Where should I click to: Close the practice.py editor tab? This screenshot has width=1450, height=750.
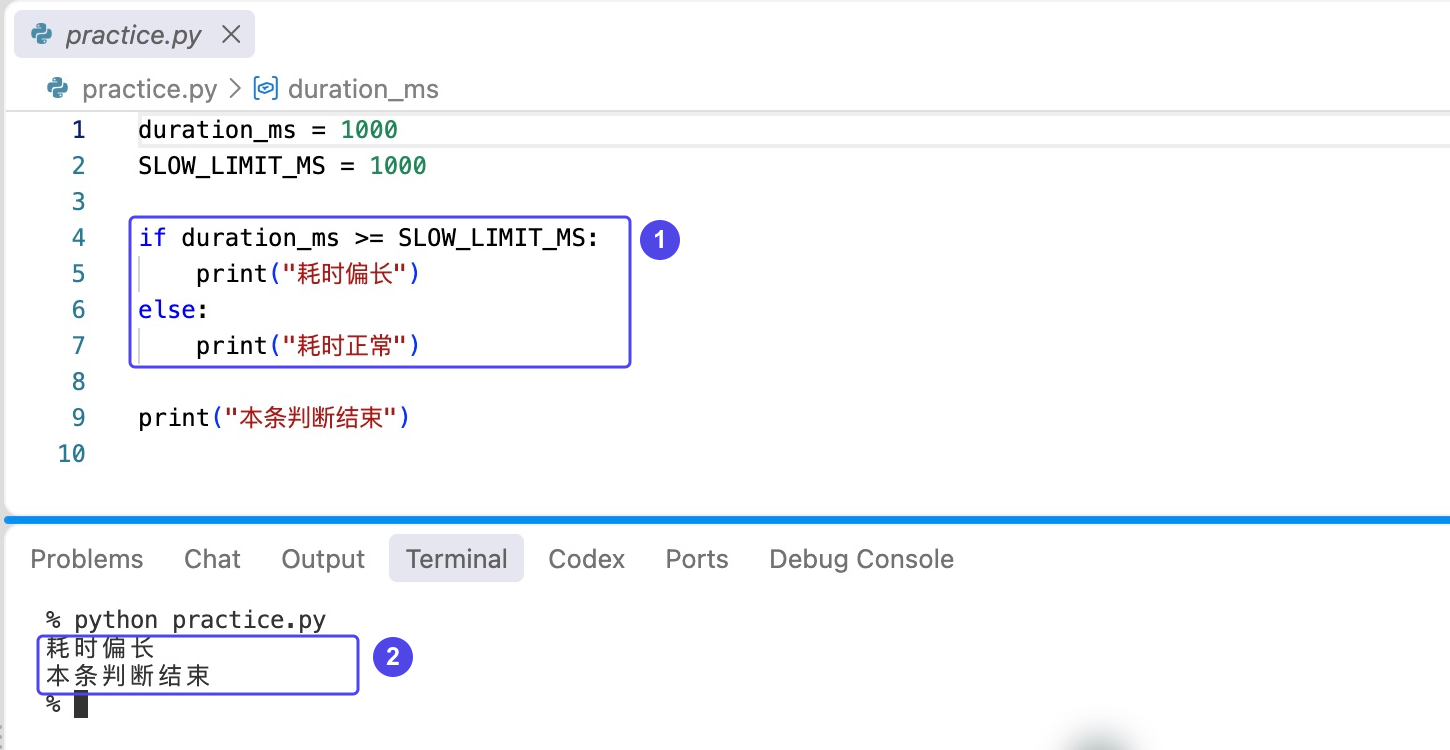click(231, 35)
